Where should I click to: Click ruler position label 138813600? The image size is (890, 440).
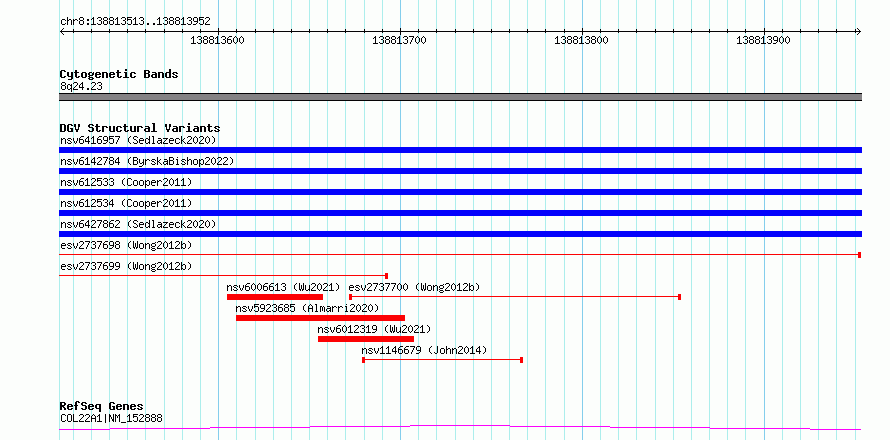pos(217,40)
